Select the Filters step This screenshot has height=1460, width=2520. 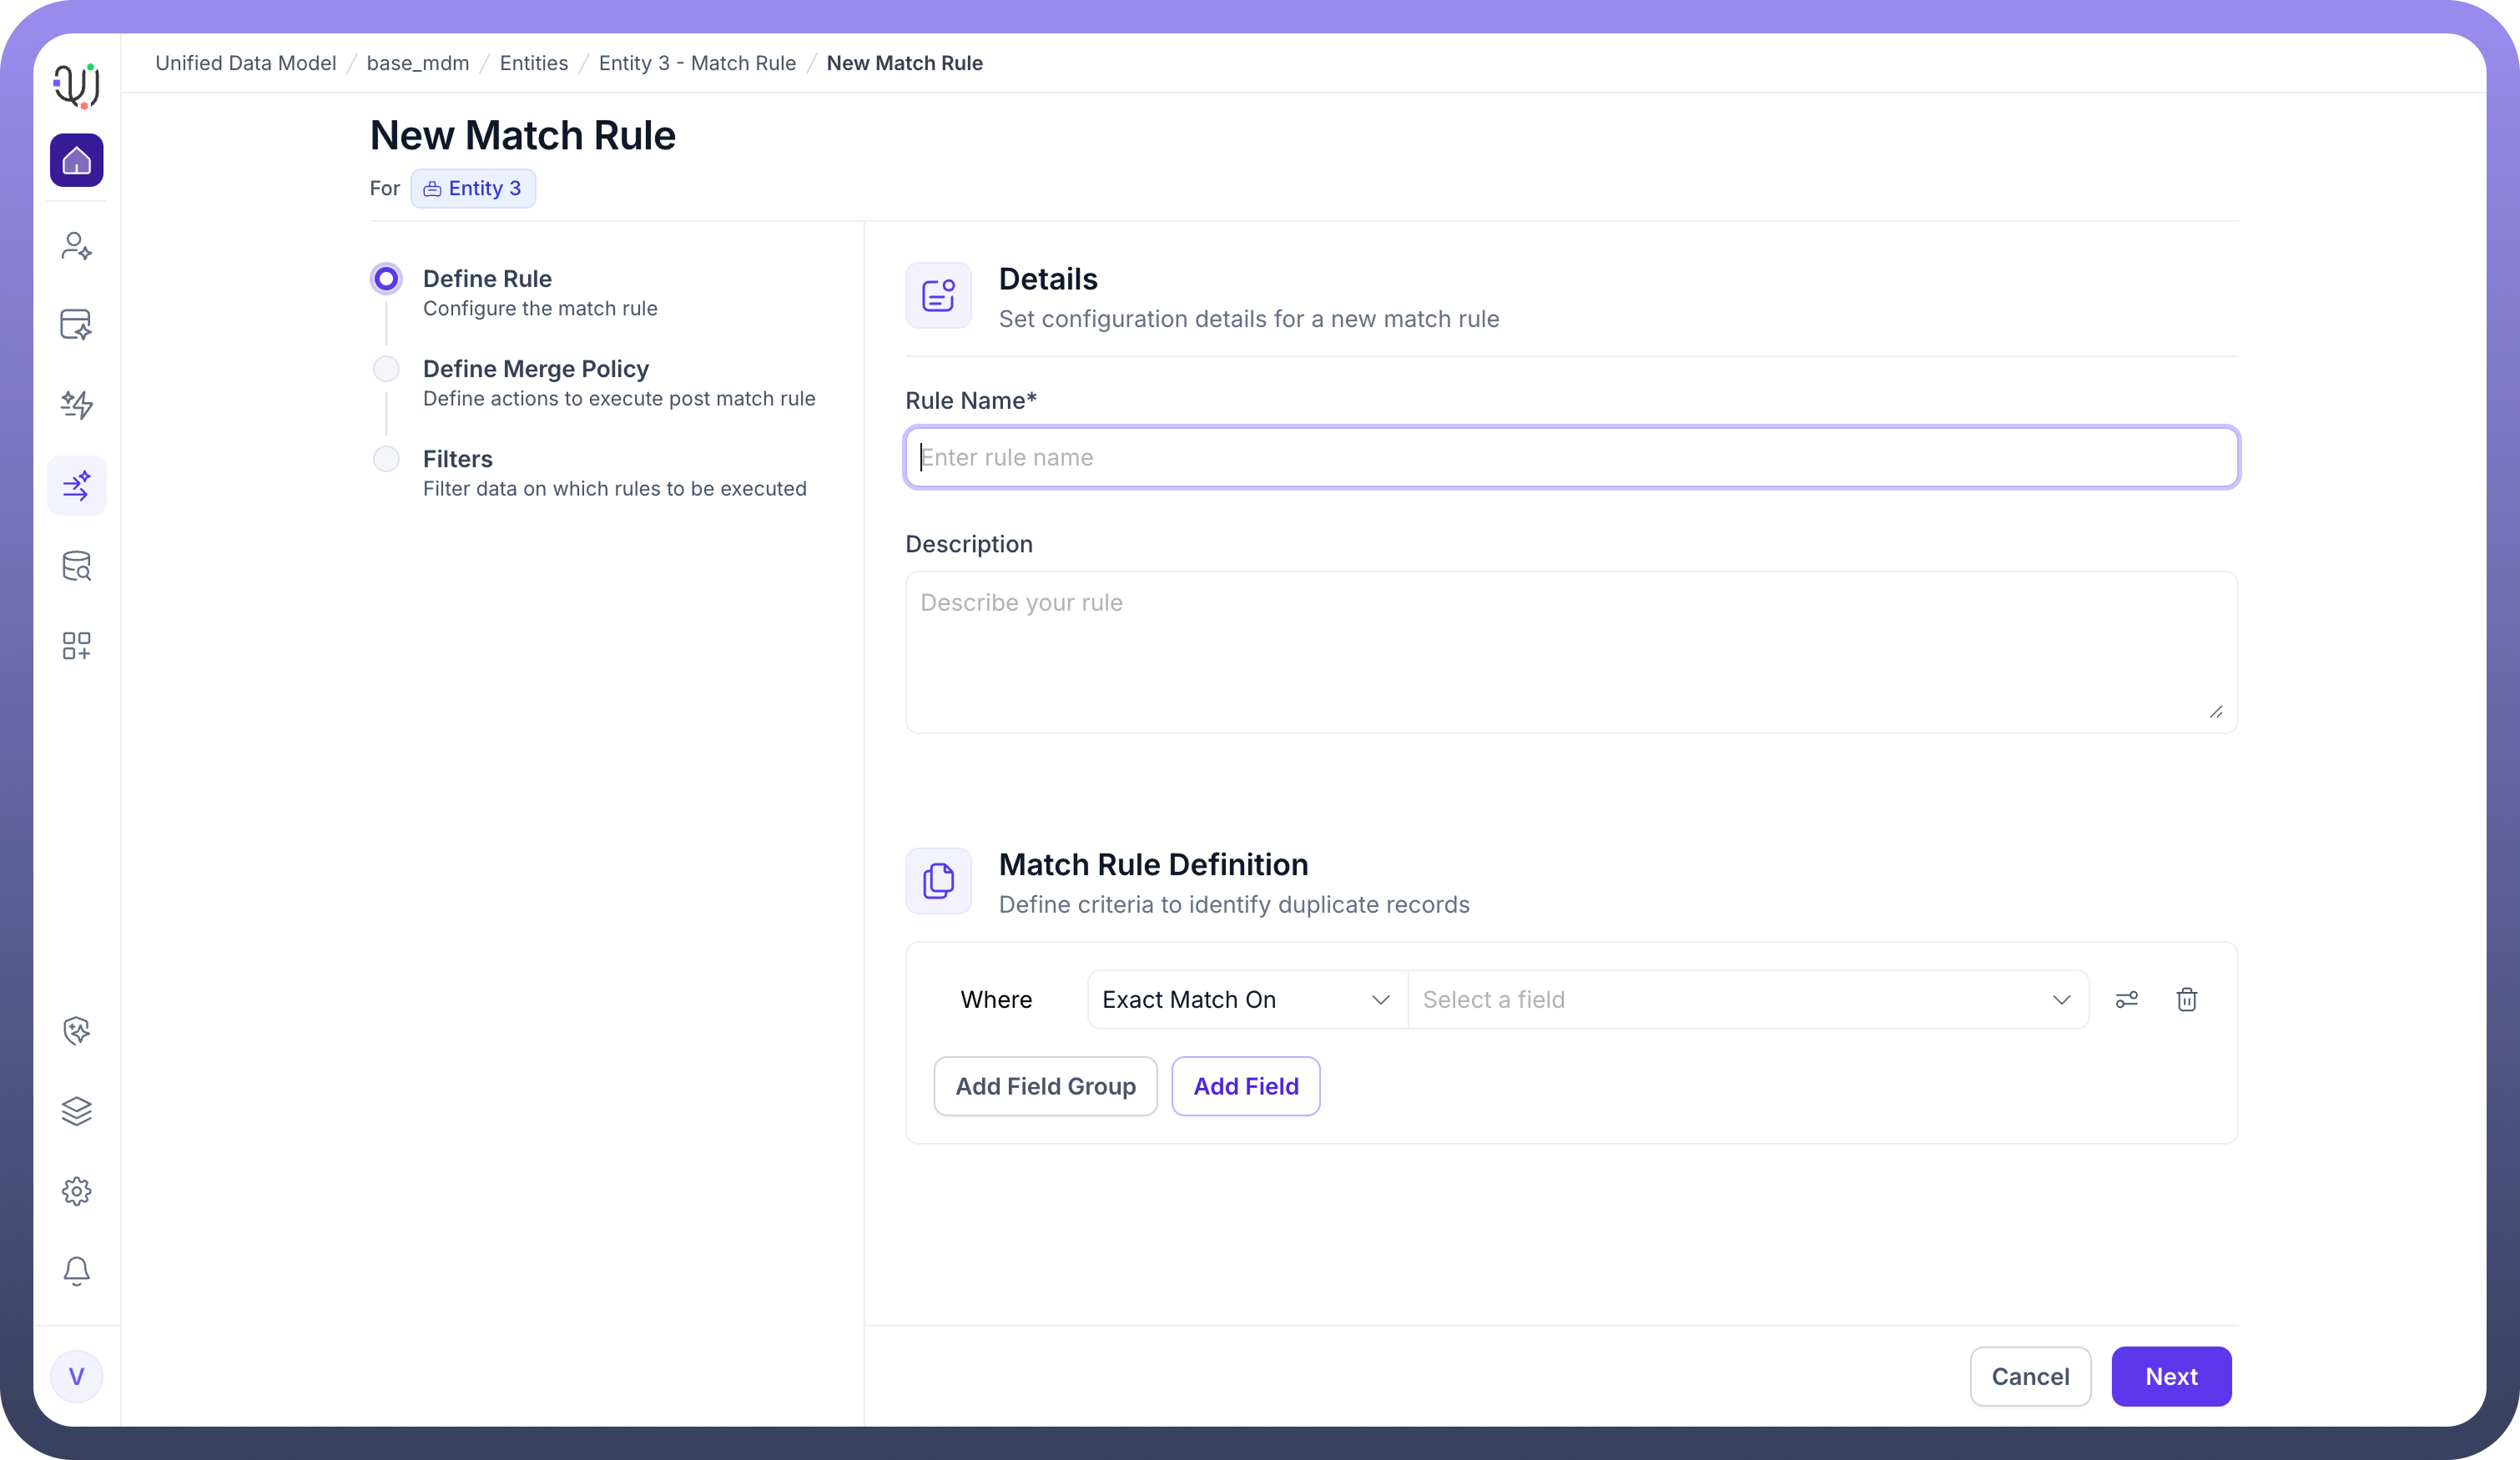pyautogui.click(x=457, y=459)
